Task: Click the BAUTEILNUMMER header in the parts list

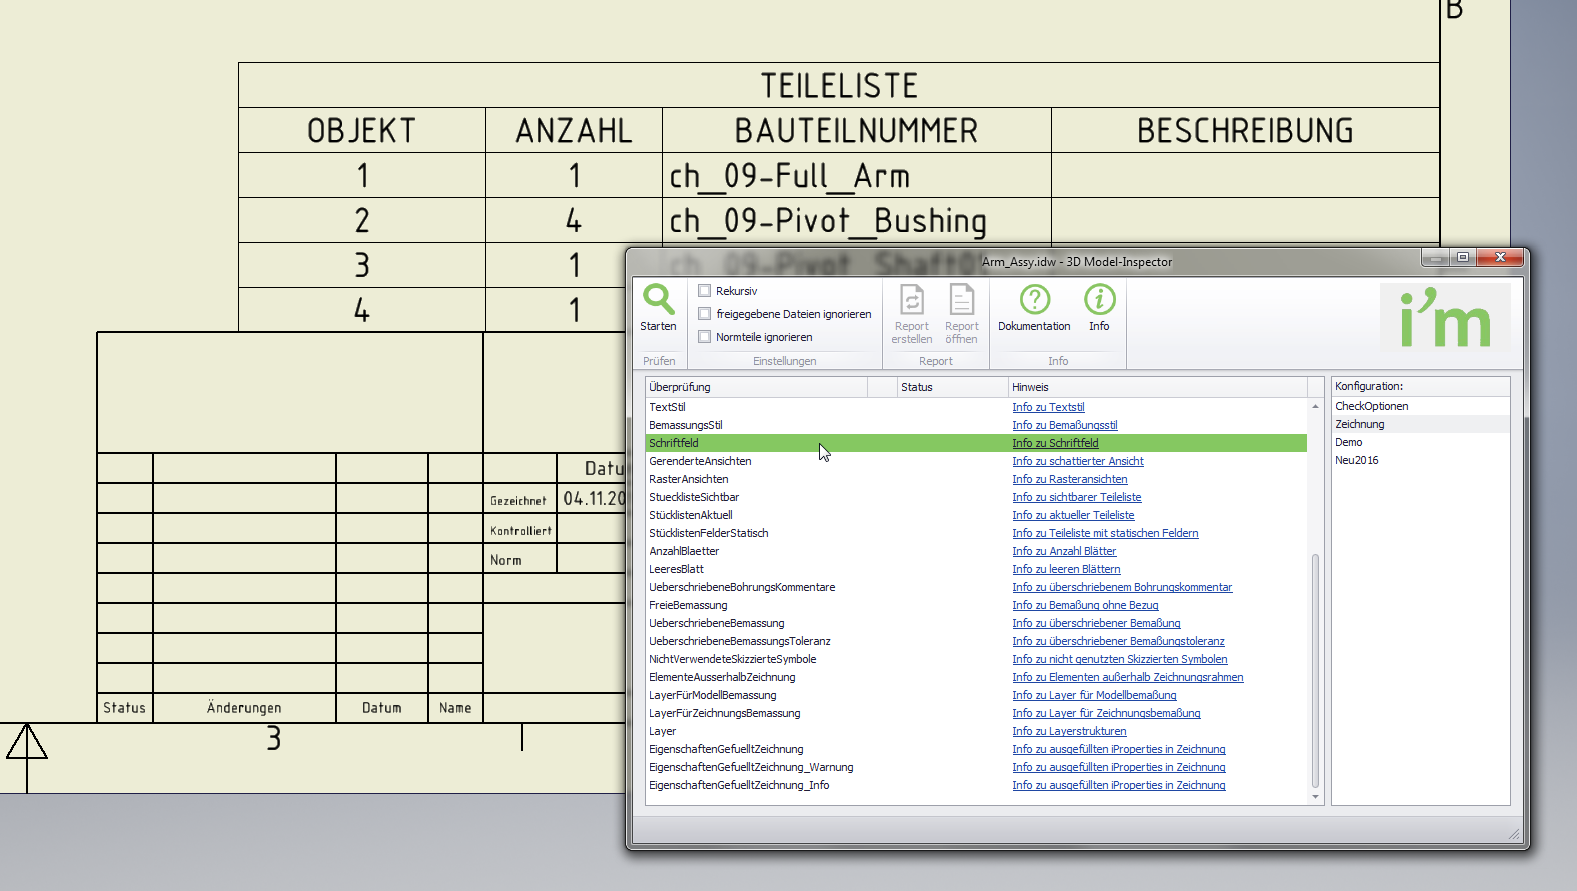Action: coord(857,131)
